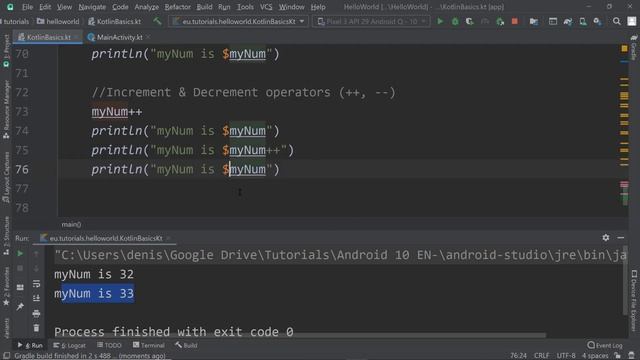Open the VCS menu
This screenshot has width=640, height=360.
tap(266, 7)
